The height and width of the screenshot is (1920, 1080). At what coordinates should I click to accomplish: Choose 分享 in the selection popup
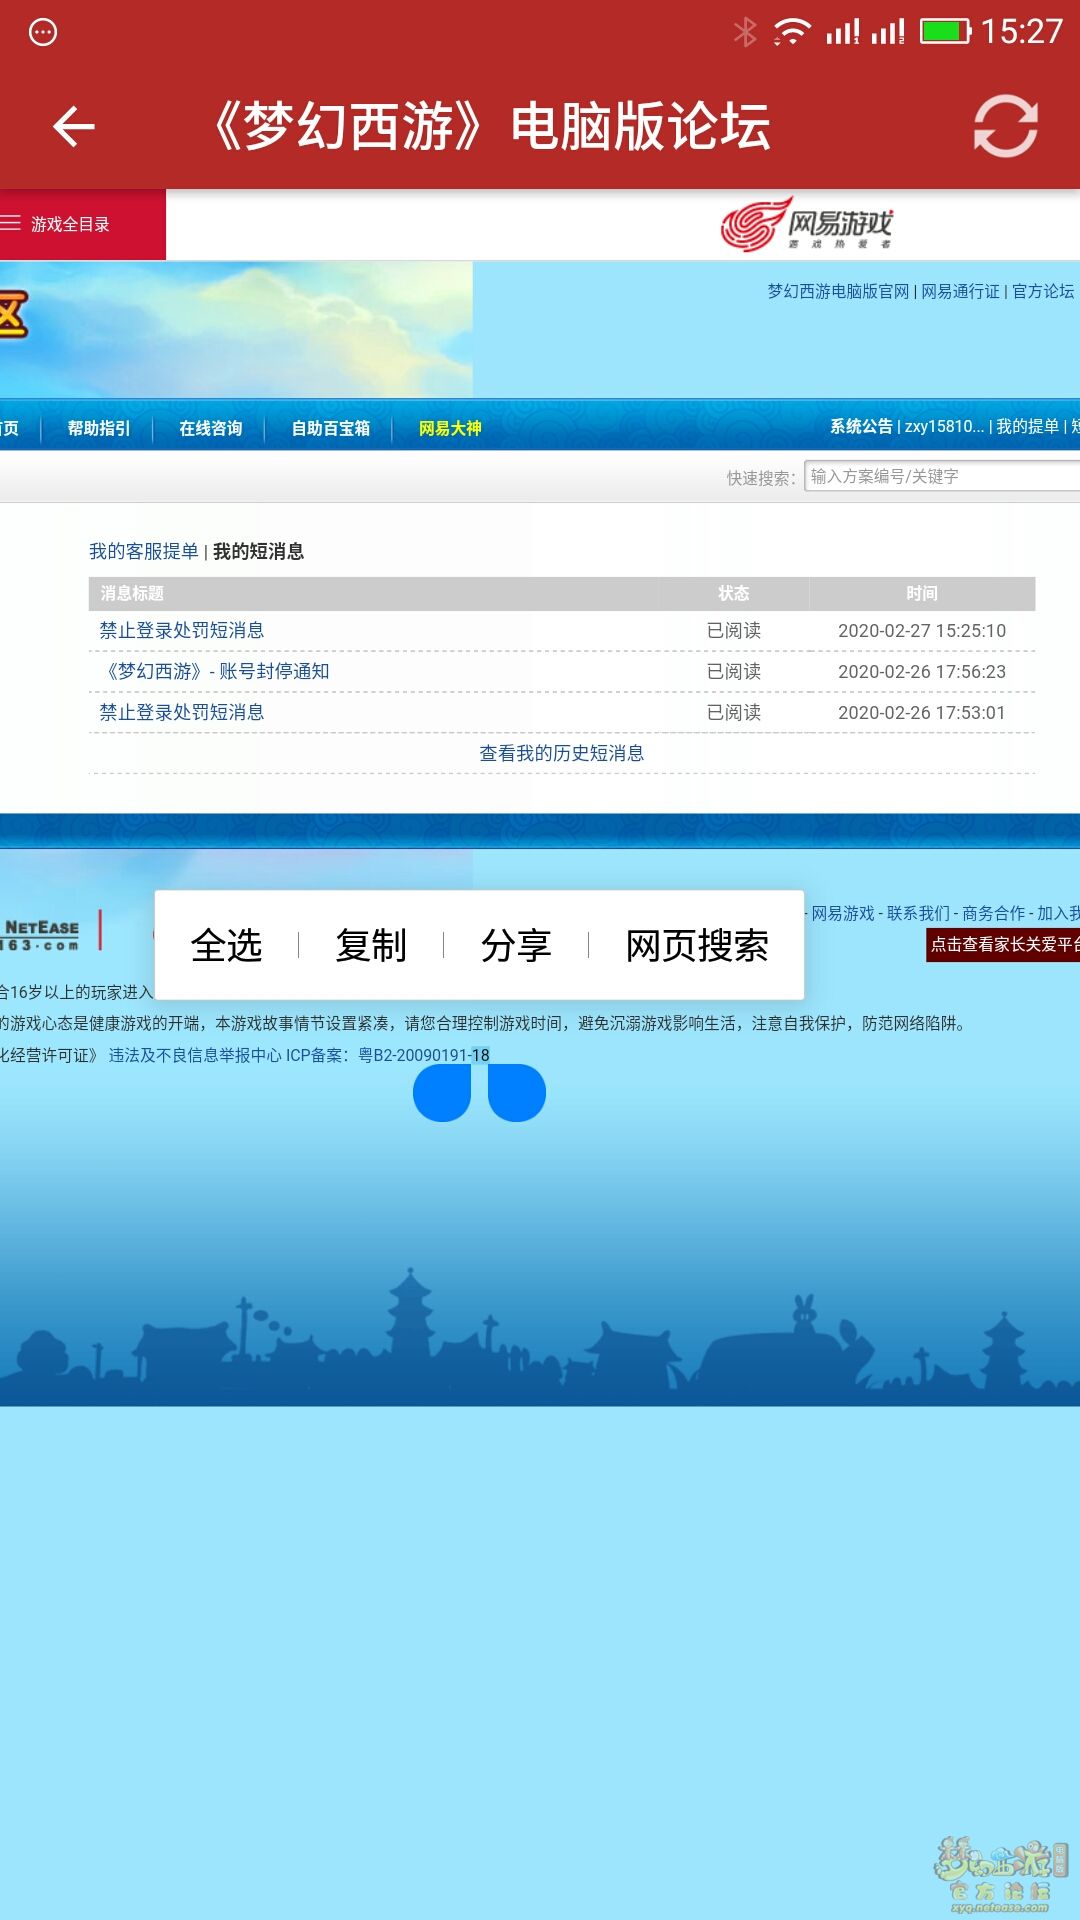516,945
